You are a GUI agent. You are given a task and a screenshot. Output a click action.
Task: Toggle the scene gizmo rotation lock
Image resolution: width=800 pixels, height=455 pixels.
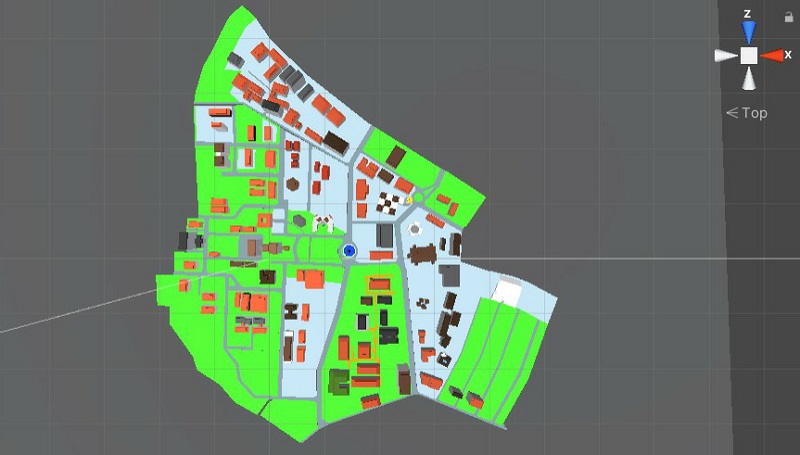(x=789, y=17)
